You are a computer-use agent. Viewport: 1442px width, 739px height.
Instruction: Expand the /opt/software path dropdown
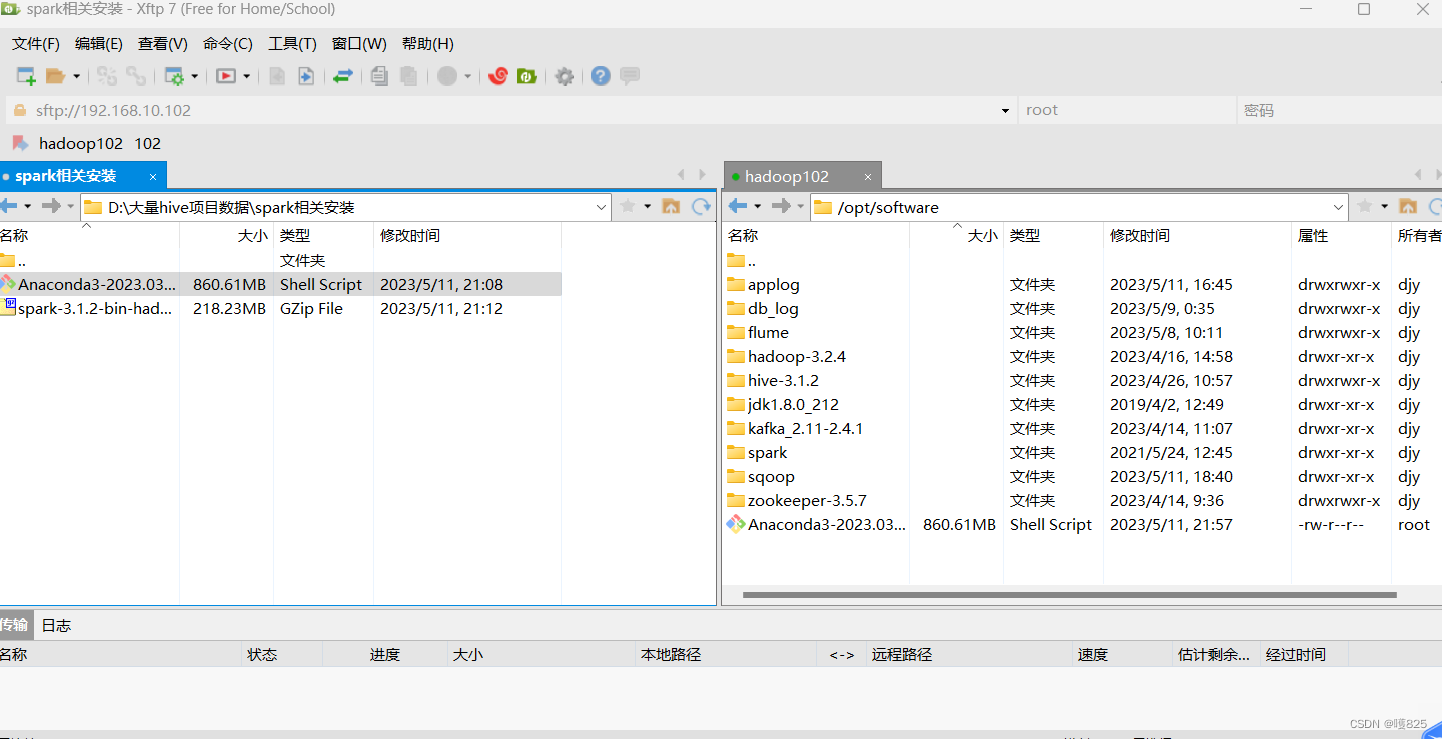[1339, 207]
